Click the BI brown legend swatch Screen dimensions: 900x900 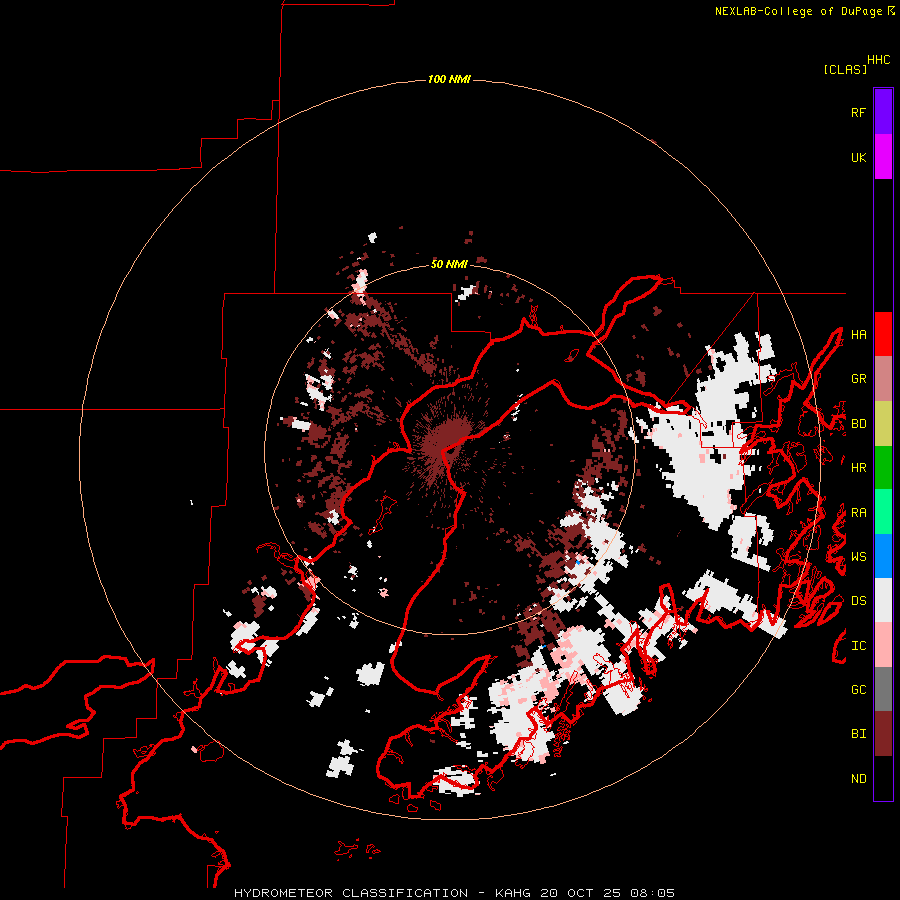pos(883,734)
